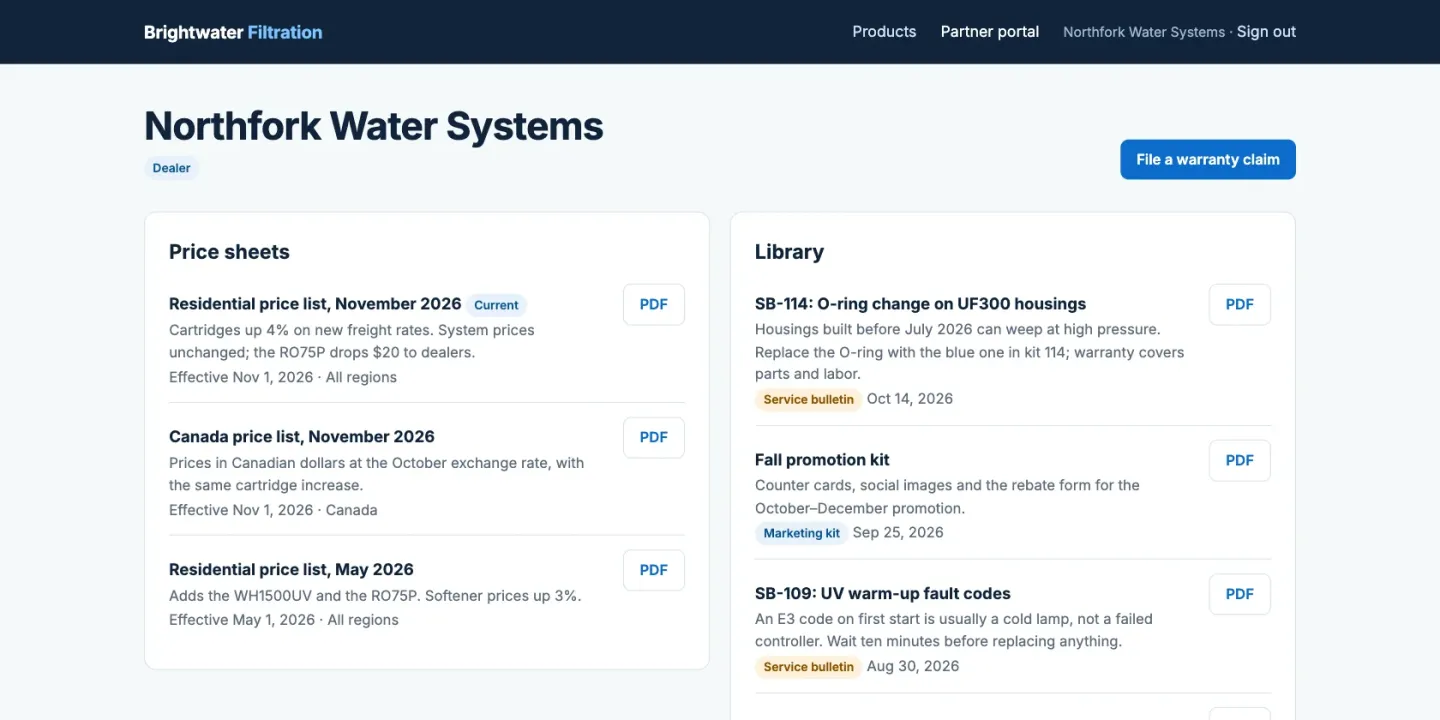Image resolution: width=1440 pixels, height=720 pixels.
Task: Click the Dealer badge under the company name
Action: click(171, 168)
